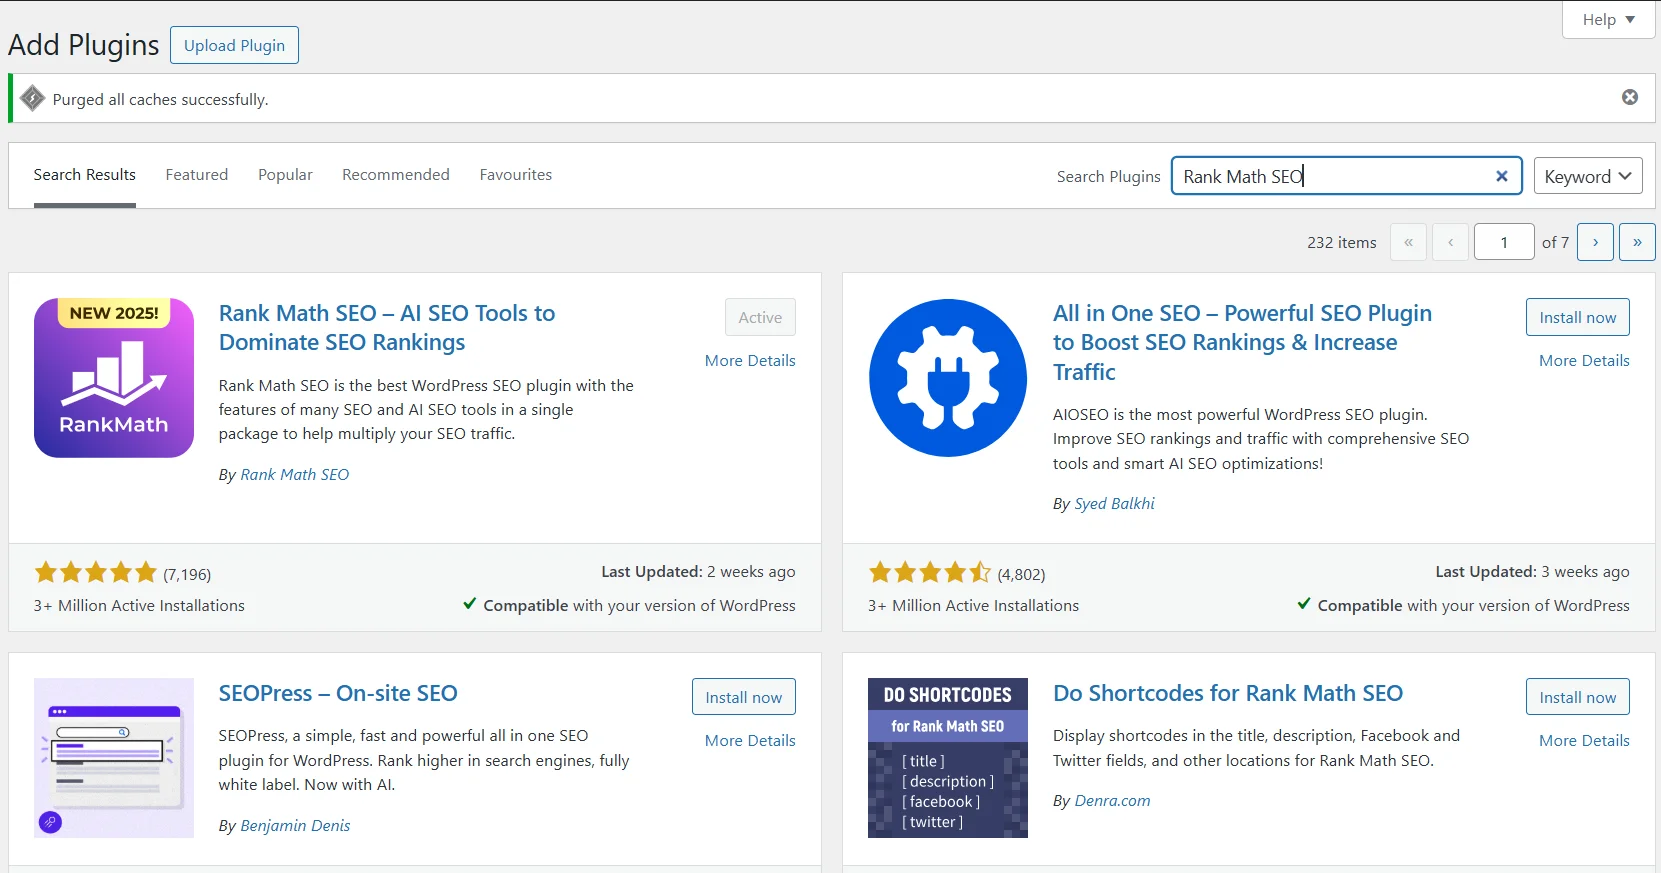
Task: Install Do Shortcodes for Rank Math SEO
Action: pos(1577,697)
